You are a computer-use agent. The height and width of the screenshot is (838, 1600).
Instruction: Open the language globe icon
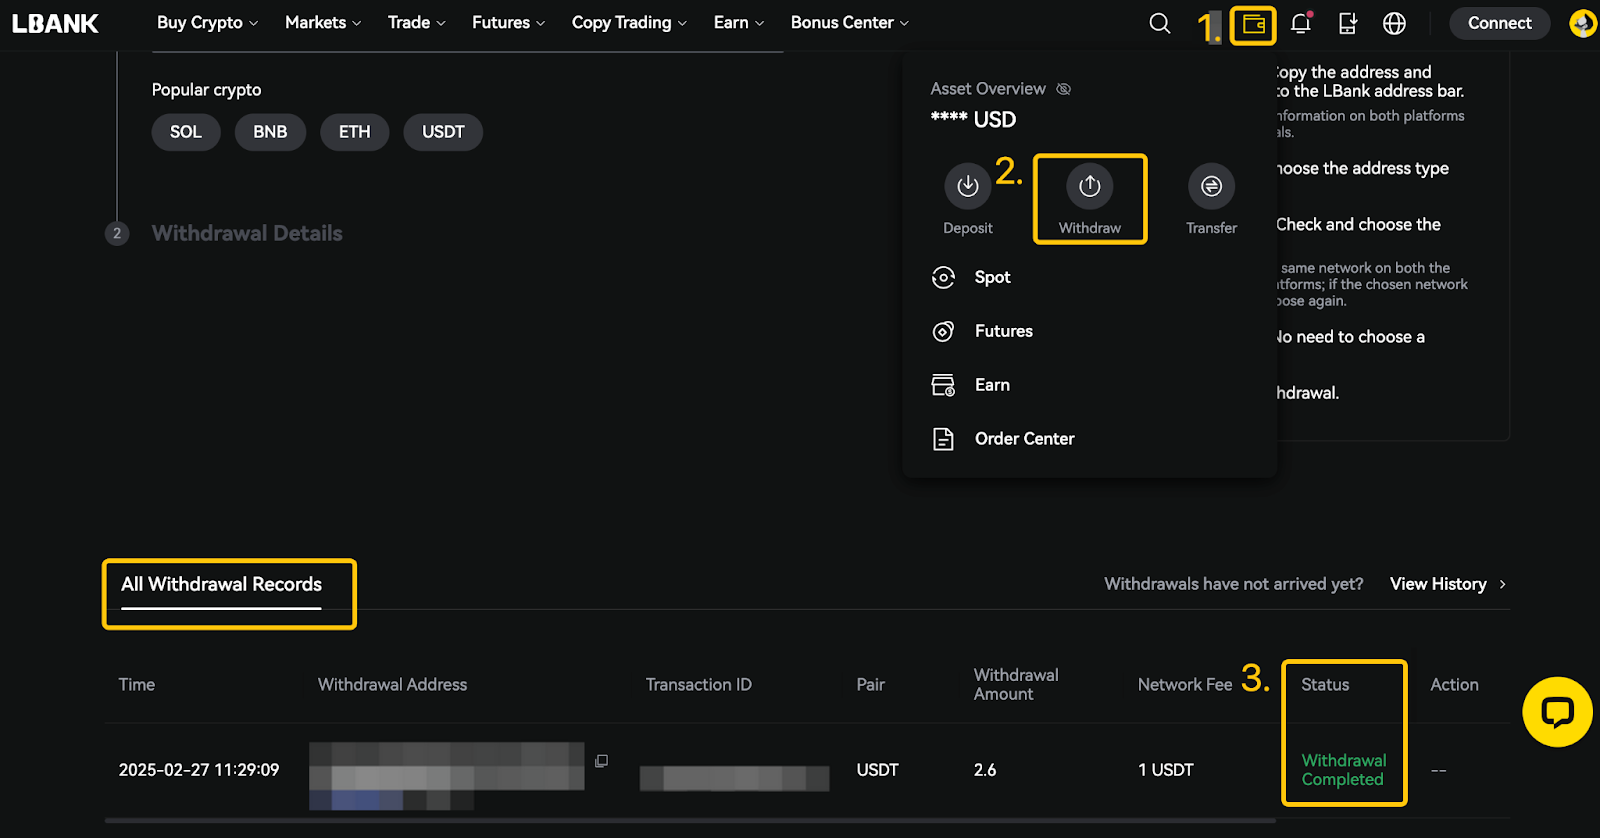click(x=1394, y=23)
